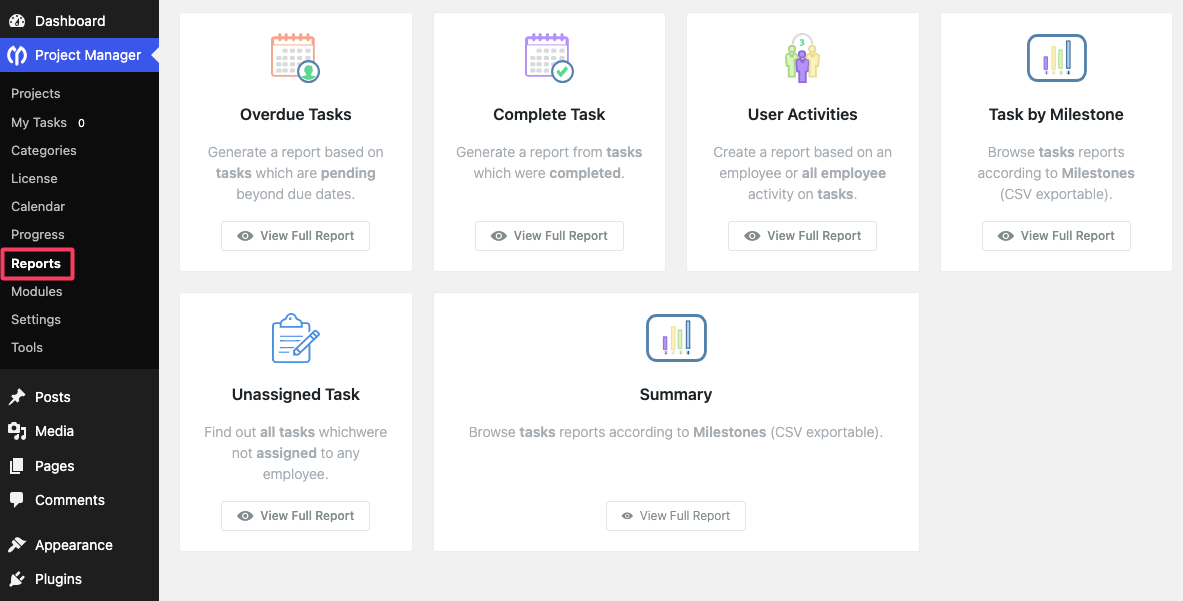The height and width of the screenshot is (601, 1183).
Task: Click the Summary bar chart icon
Action: pyautogui.click(x=676, y=338)
